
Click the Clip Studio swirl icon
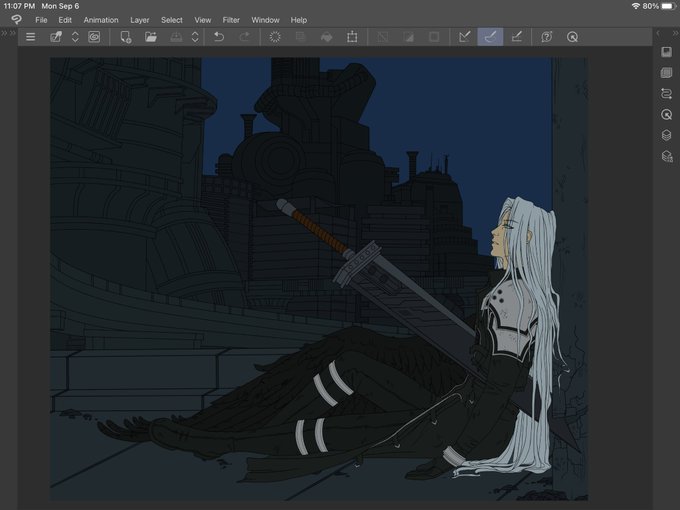(94, 37)
